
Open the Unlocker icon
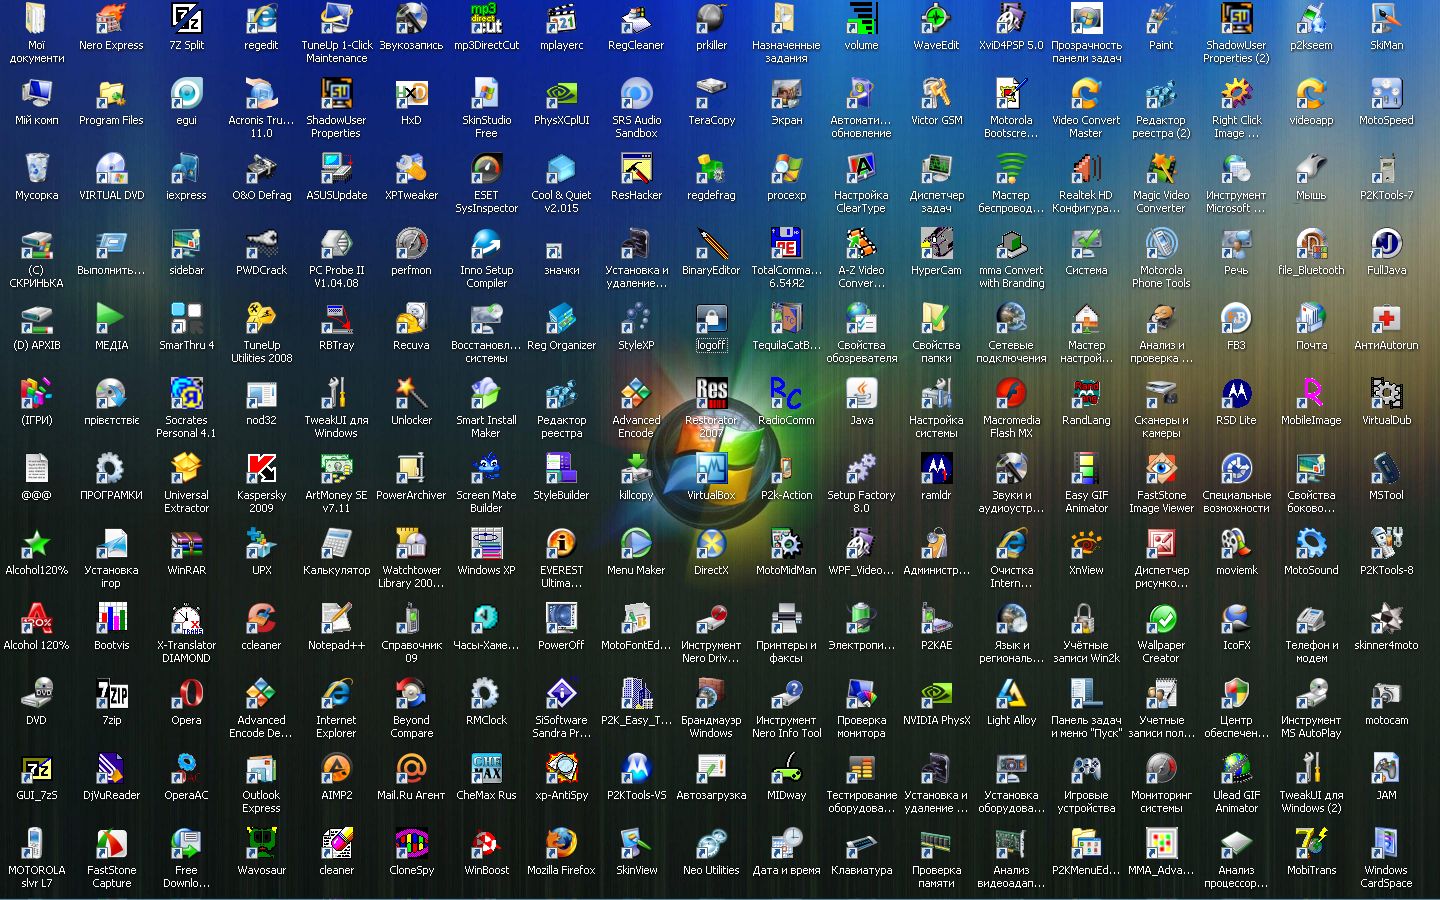411,393
